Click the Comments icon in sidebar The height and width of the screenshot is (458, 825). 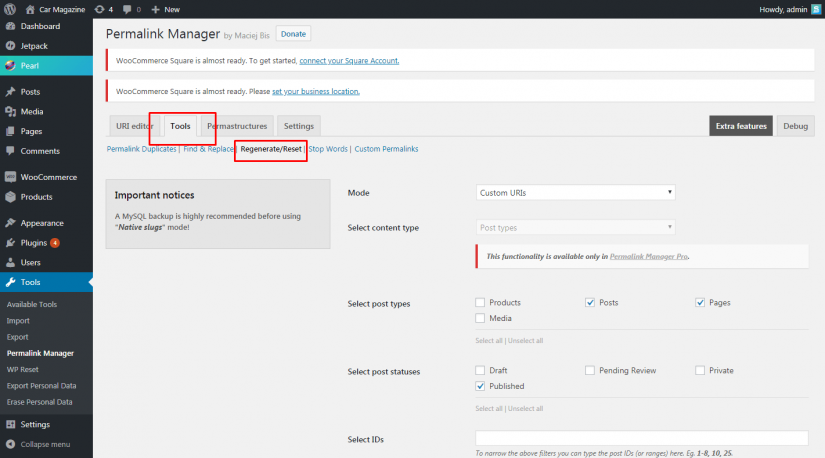[11, 151]
